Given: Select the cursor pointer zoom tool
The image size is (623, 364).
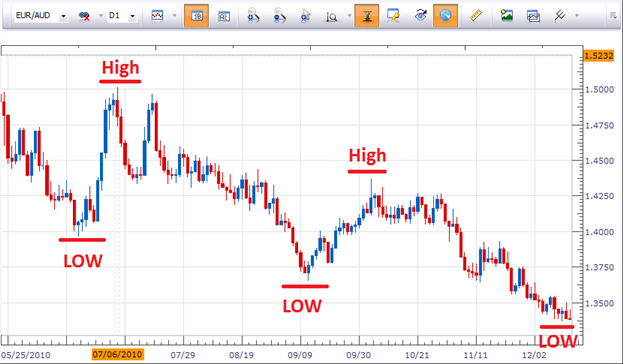Looking at the screenshot, I should (305, 15).
